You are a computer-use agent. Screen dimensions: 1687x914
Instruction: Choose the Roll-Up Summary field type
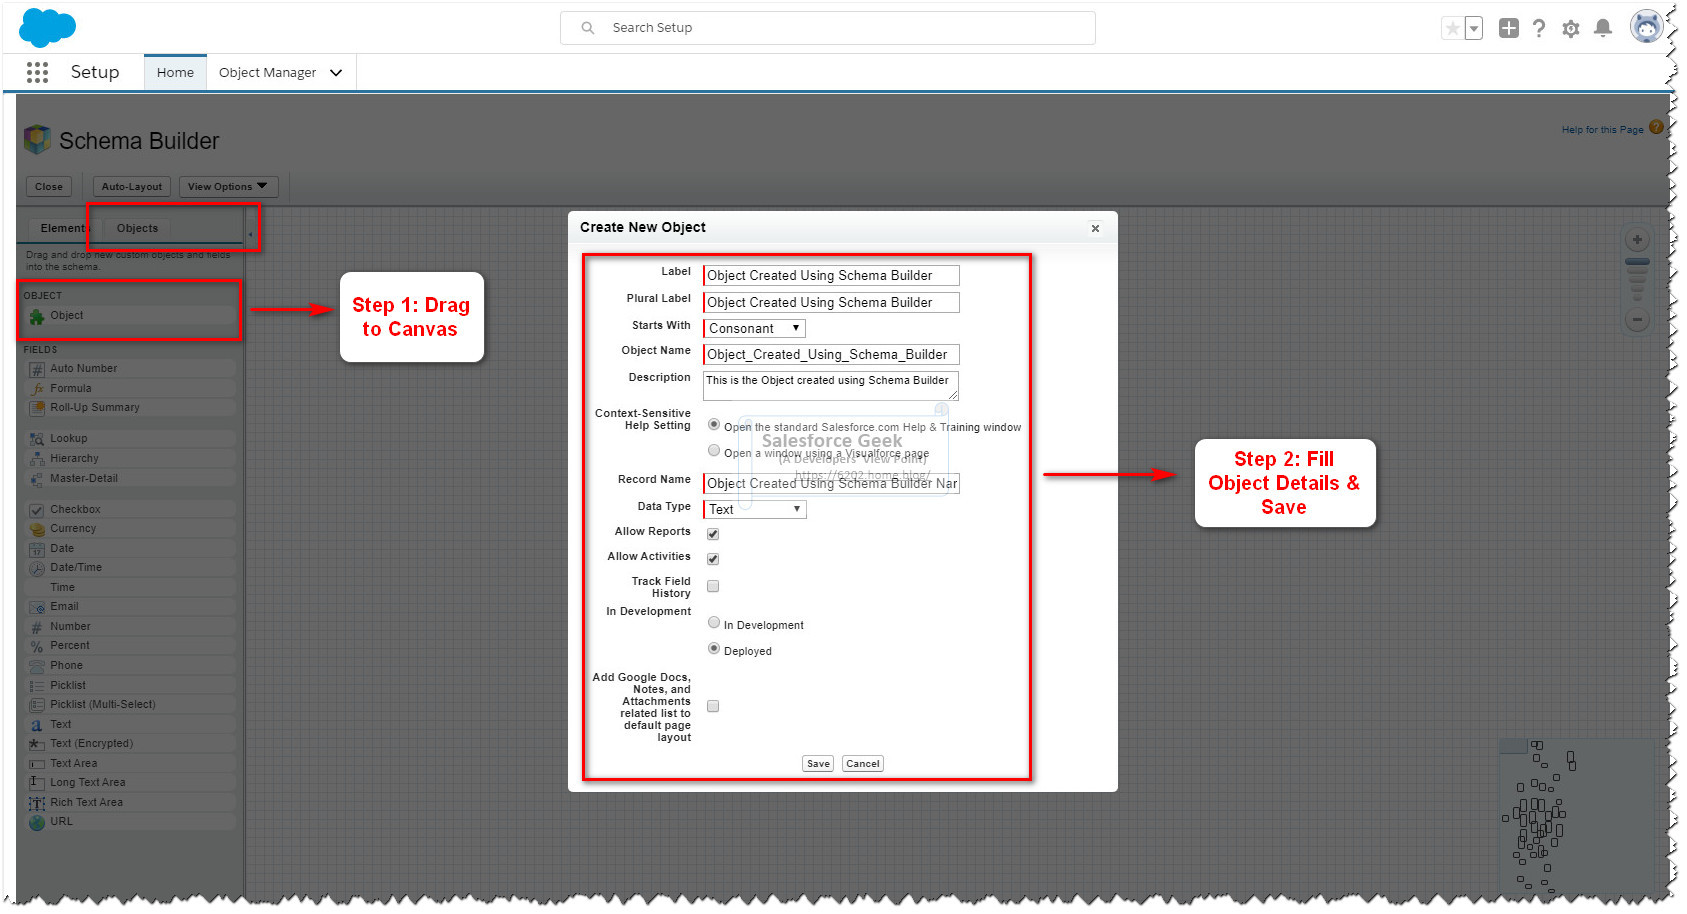tap(92, 407)
